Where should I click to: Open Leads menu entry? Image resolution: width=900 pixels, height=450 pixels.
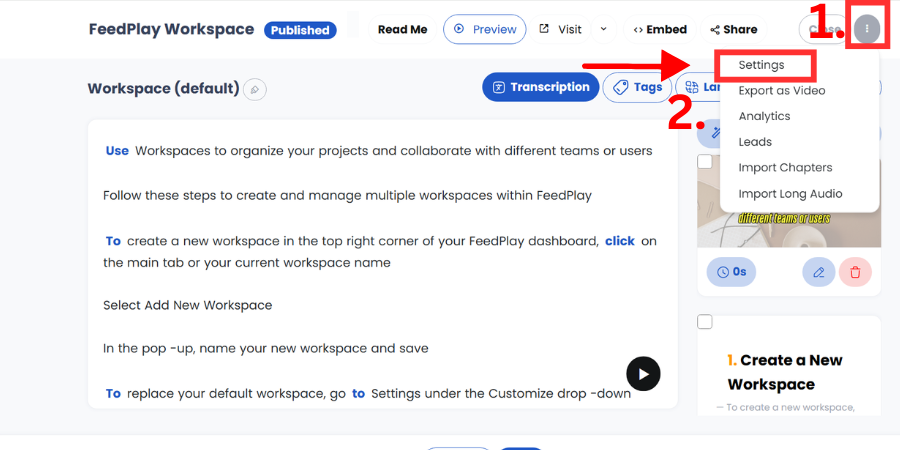pyautogui.click(x=755, y=142)
